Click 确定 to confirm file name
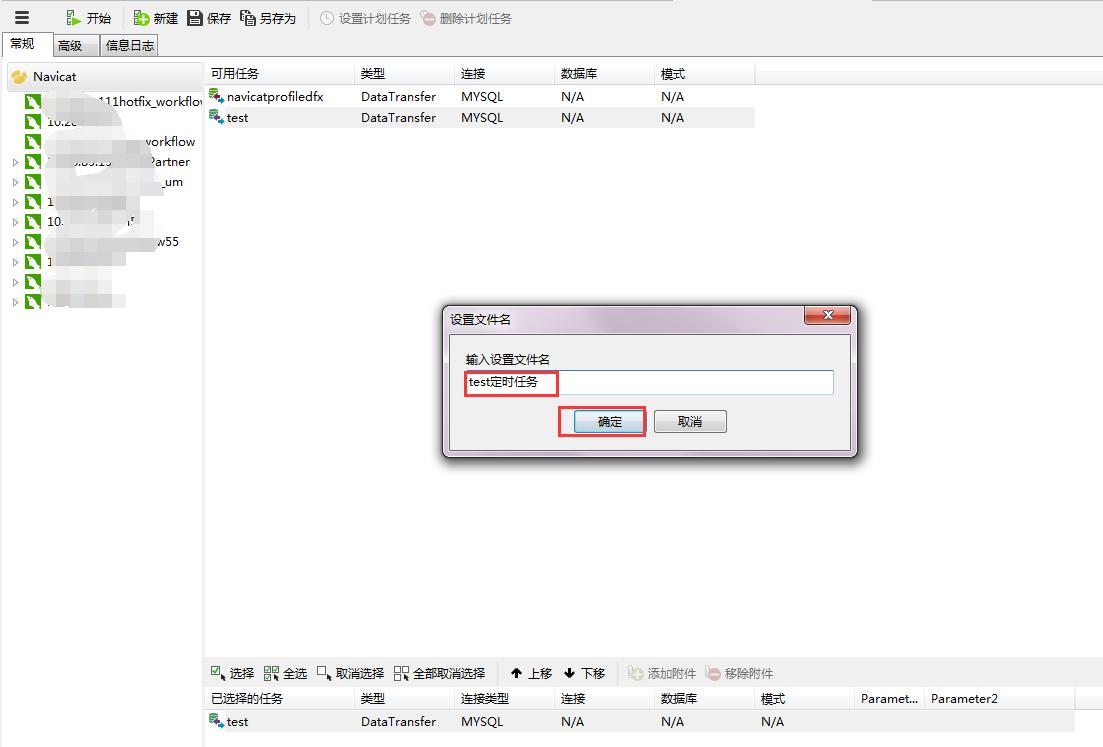1103x747 pixels. click(609, 421)
